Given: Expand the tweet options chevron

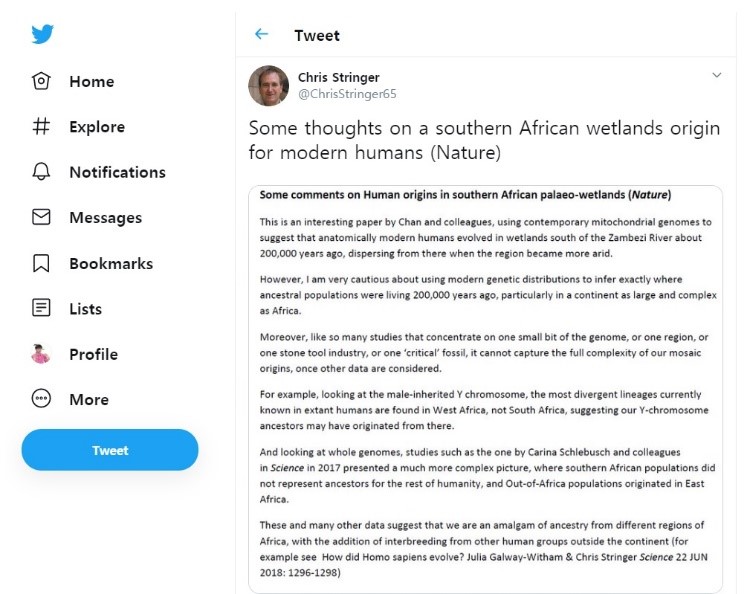Looking at the screenshot, I should click(x=716, y=76).
